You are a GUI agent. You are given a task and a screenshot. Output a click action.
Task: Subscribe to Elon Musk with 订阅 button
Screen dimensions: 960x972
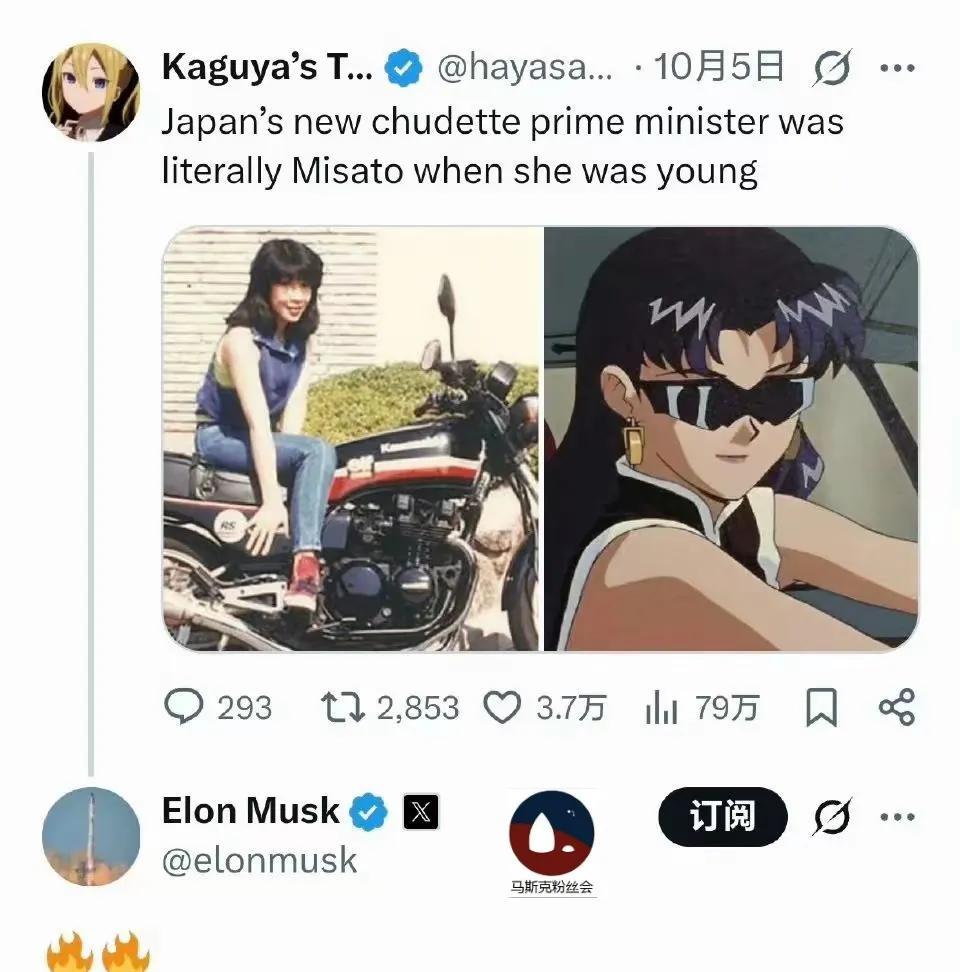pos(723,817)
